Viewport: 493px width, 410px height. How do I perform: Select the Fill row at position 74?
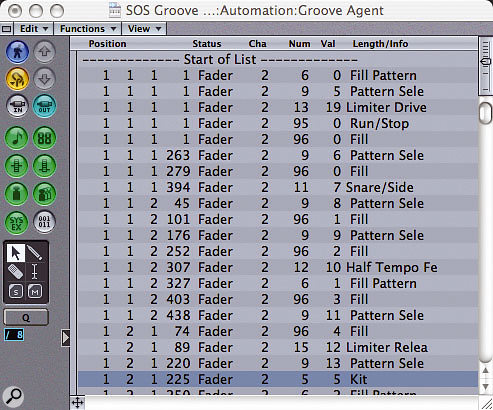pyautogui.click(x=278, y=331)
